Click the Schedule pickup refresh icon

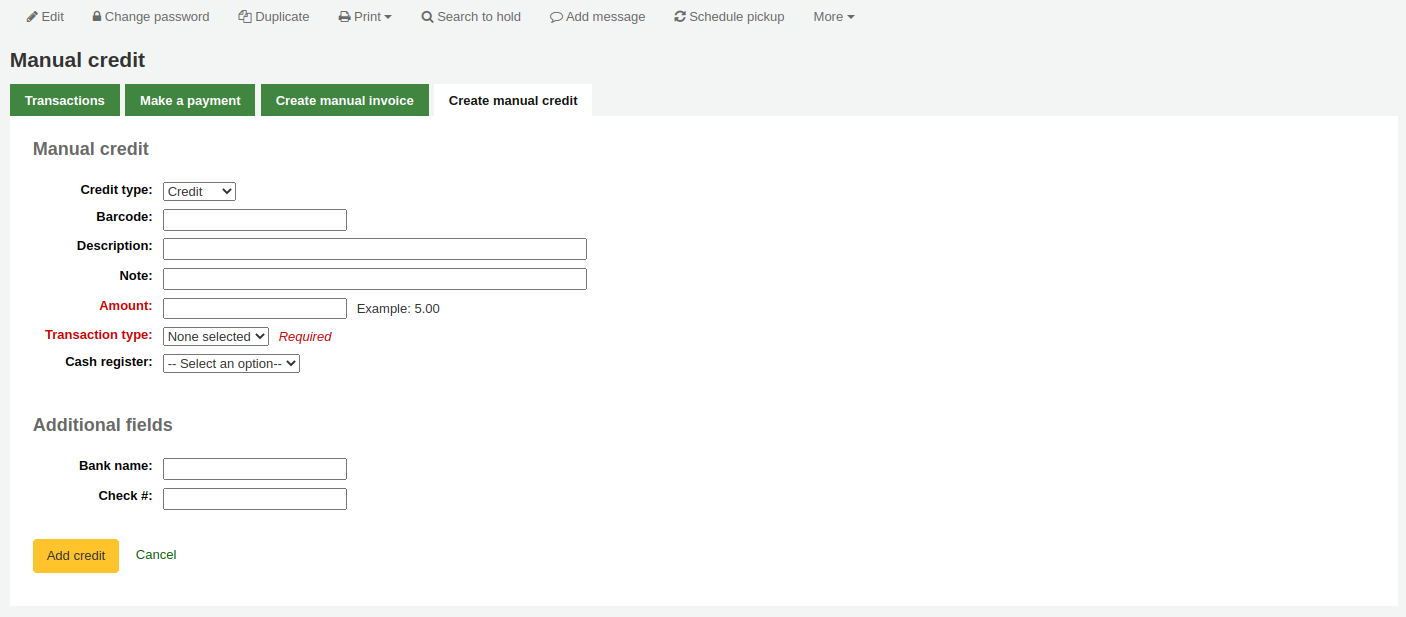pos(680,16)
